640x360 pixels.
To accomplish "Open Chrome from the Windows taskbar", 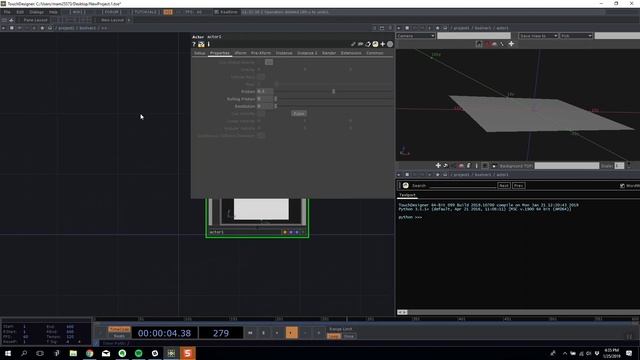I will (x=89, y=353).
